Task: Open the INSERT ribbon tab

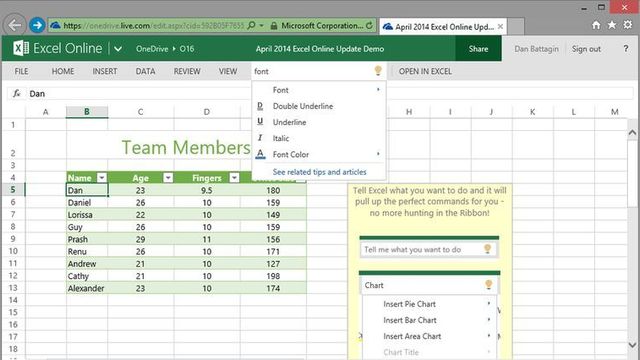Action: tap(104, 71)
